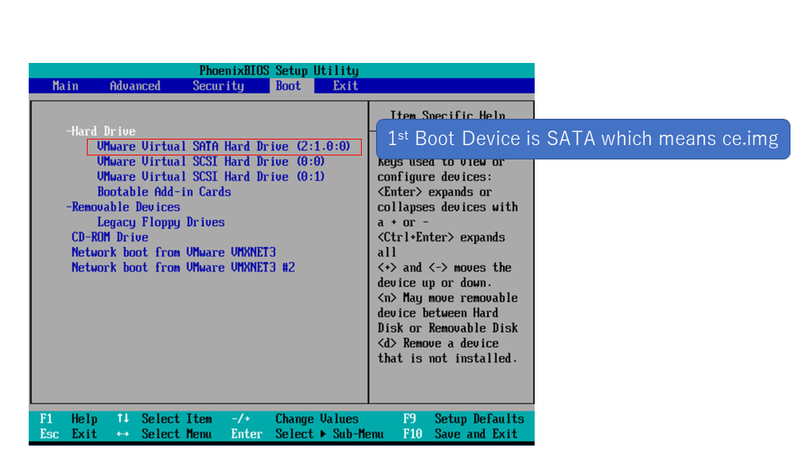
Task: Click the Item Specific Help heading
Action: [447, 115]
